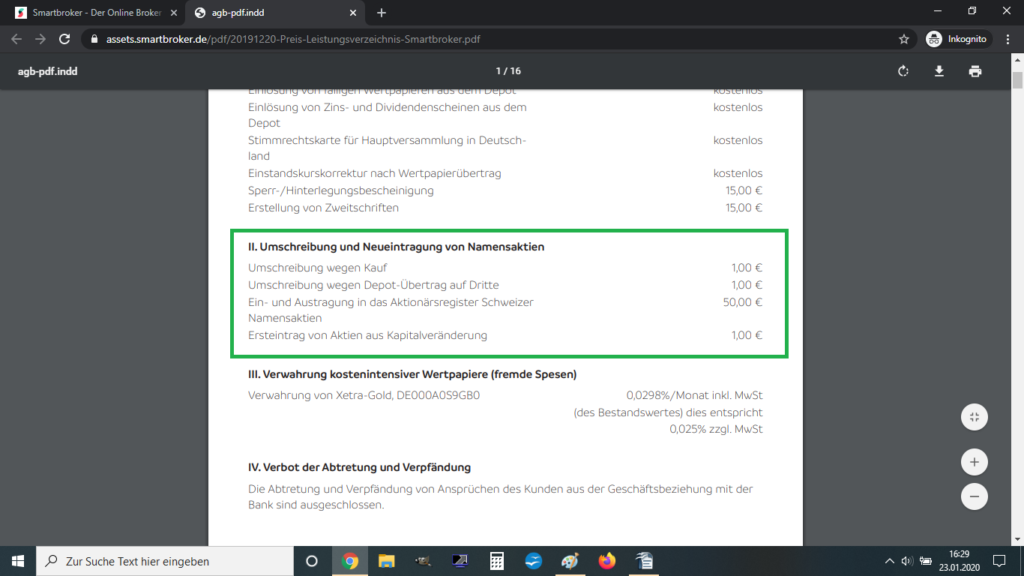Open the battery status icon
The width and height of the screenshot is (1024, 576).
[x=925, y=561]
